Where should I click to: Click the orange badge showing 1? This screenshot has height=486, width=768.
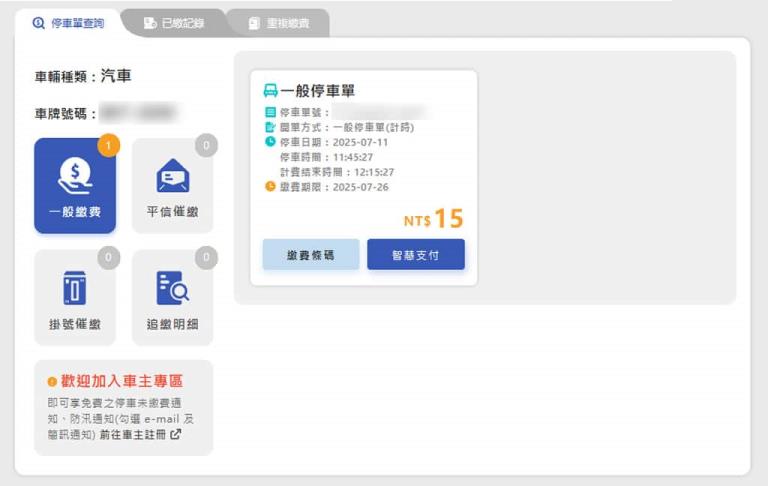[109, 146]
